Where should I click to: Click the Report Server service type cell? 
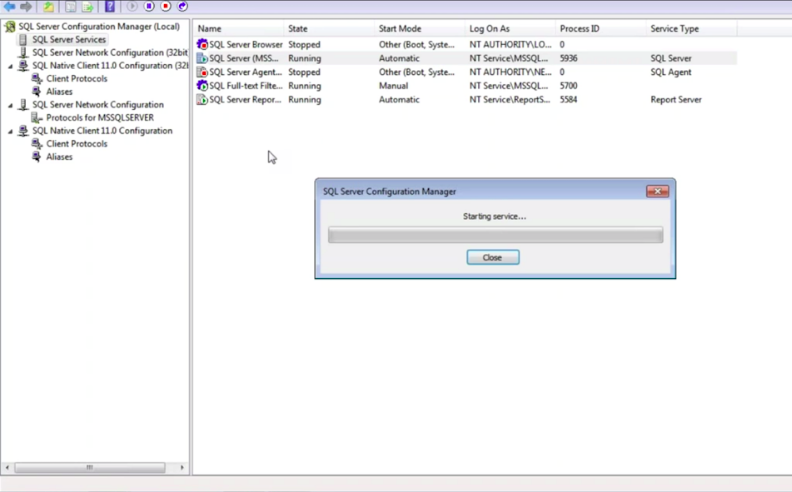[x=676, y=100]
